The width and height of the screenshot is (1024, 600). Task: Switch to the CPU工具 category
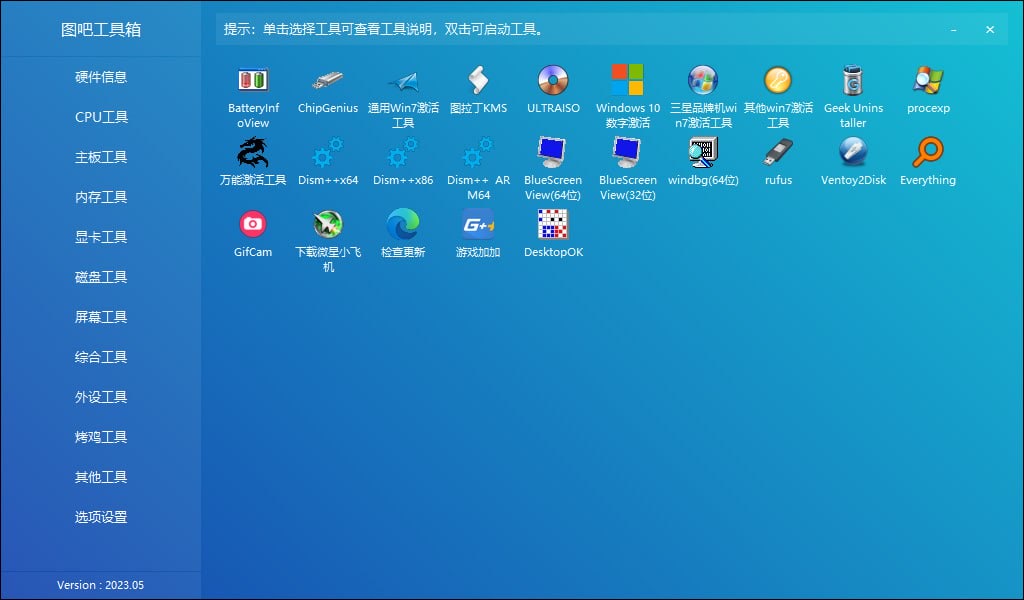101,117
